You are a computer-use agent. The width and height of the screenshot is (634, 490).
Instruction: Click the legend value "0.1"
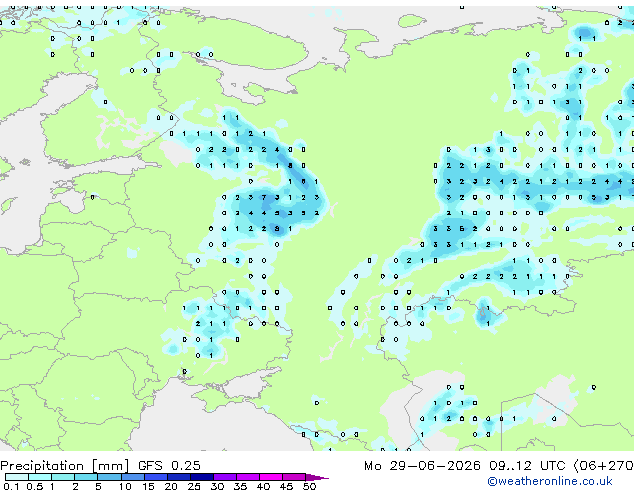pyautogui.click(x=11, y=486)
